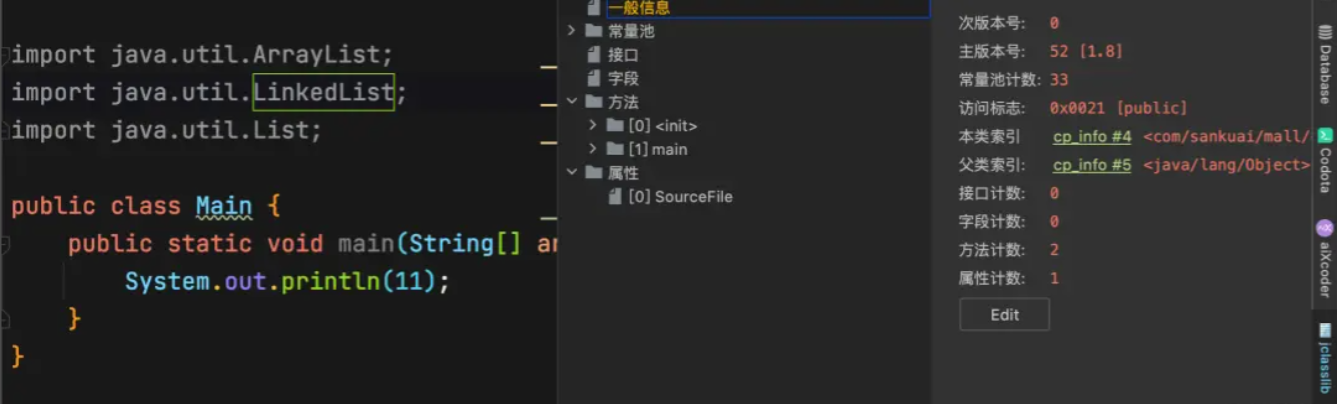The width and height of the screenshot is (1337, 404).
Task: Expand the [0] <init> method node
Action: 592,125
